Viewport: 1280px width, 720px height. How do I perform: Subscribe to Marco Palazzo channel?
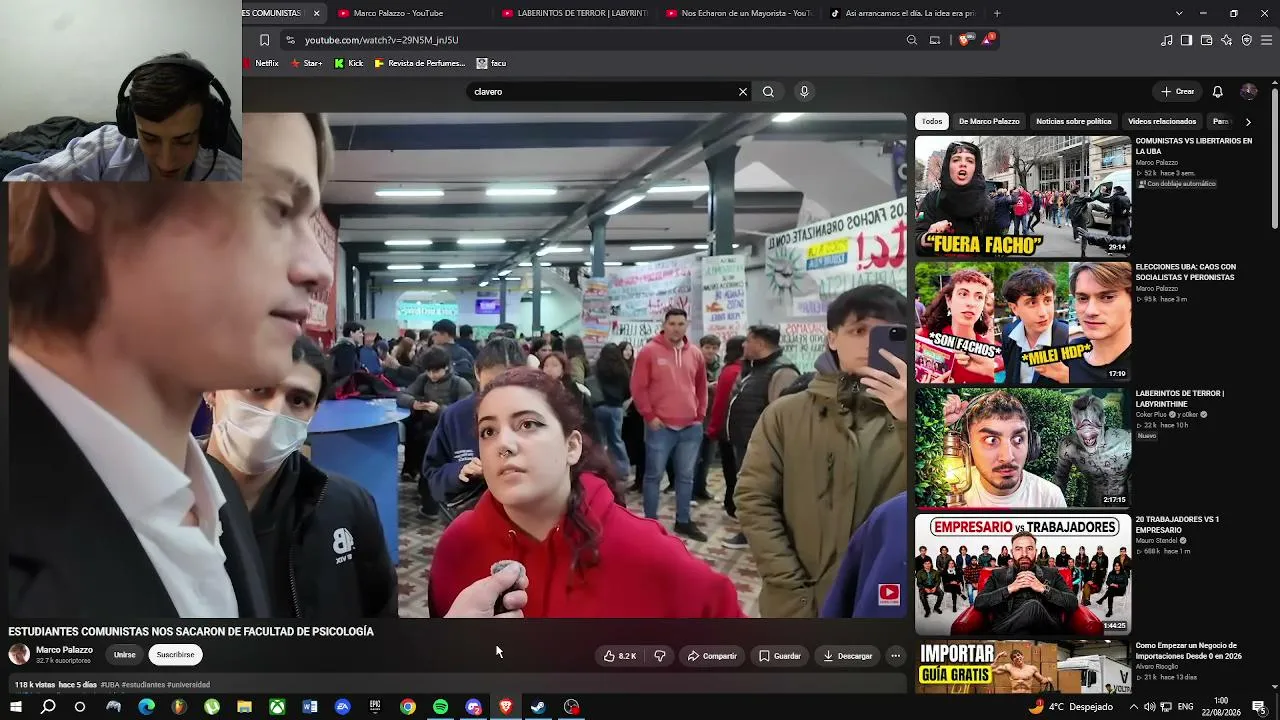175,655
